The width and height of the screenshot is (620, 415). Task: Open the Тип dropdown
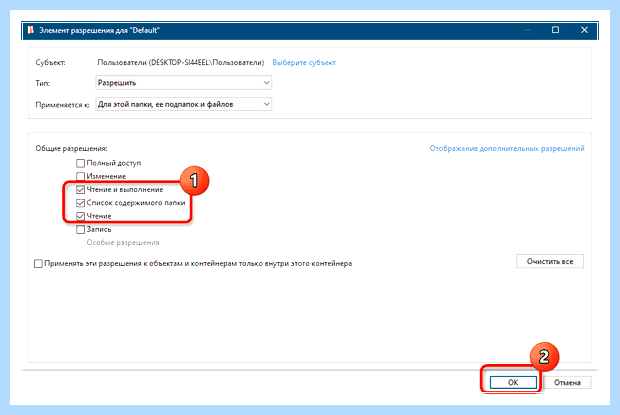(183, 83)
